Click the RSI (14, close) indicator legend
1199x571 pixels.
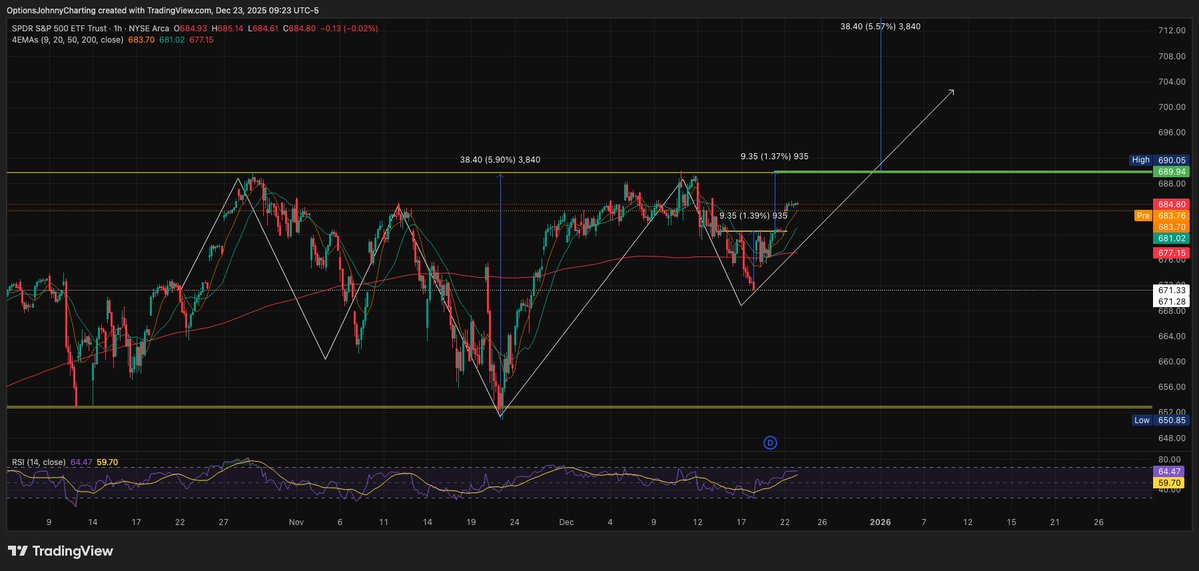tap(38, 462)
